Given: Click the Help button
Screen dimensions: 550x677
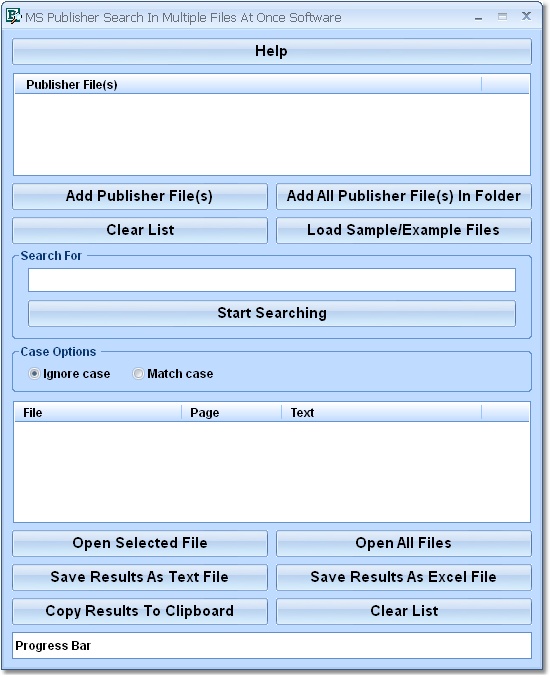Looking at the screenshot, I should pyautogui.click(x=272, y=51).
